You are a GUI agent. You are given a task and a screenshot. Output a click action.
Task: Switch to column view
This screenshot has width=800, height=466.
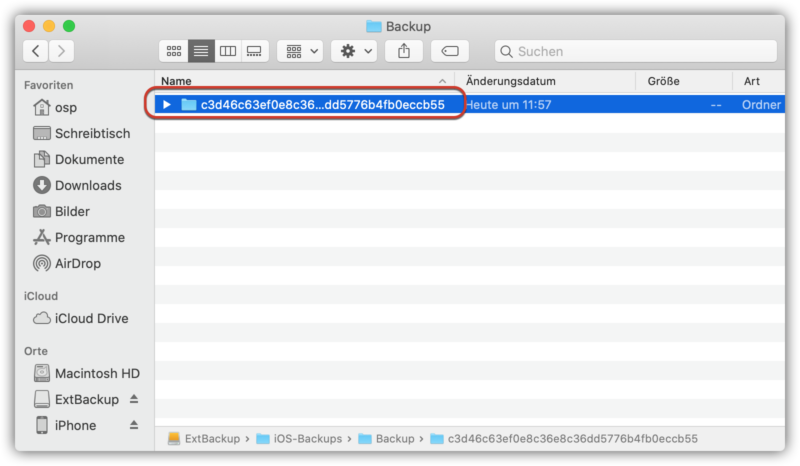click(x=228, y=51)
